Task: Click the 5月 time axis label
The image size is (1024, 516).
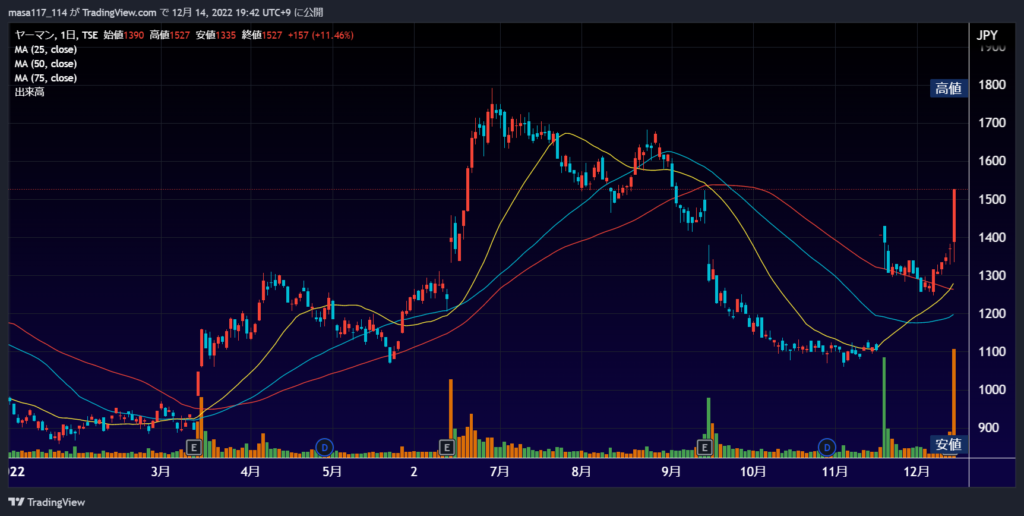Action: (x=332, y=472)
